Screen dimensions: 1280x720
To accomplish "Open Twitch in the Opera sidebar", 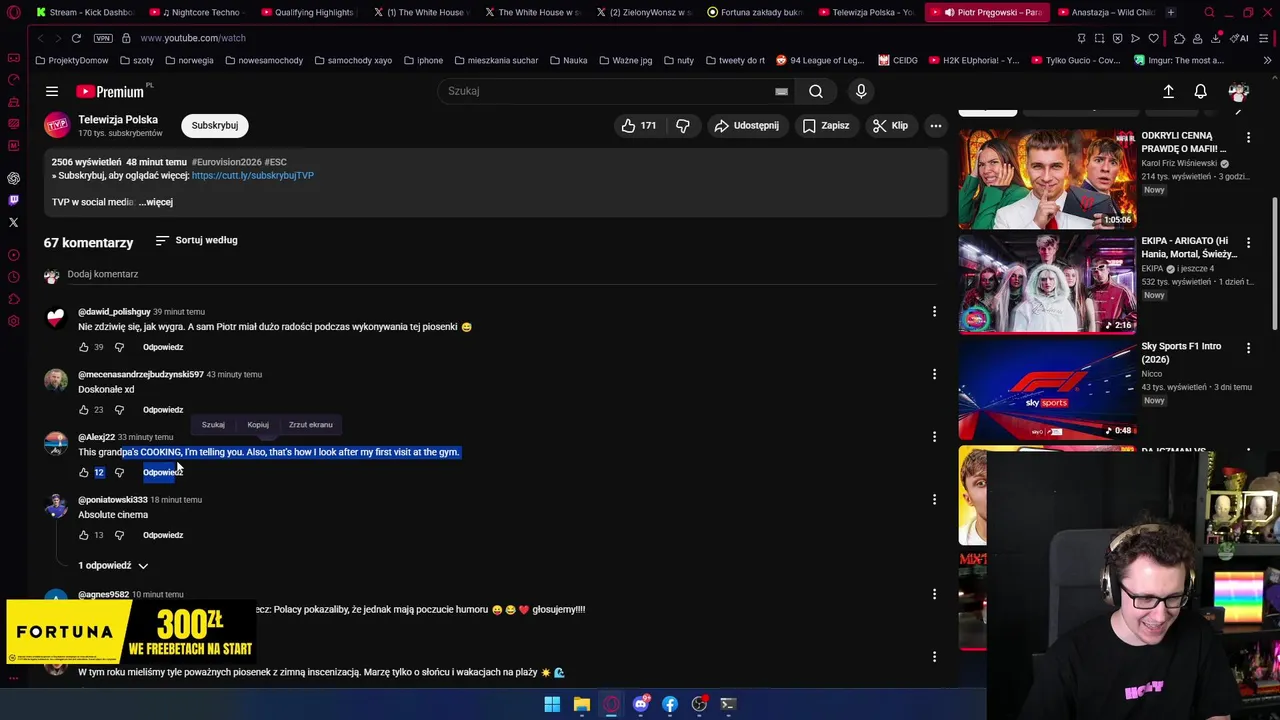I will [13, 200].
